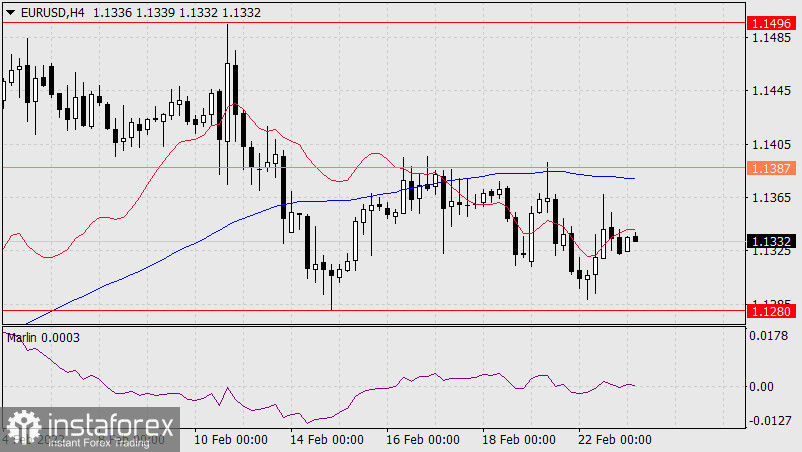Select the red 1.1496 price level label
Image resolution: width=802 pixels, height=452 pixels.
click(x=772, y=23)
